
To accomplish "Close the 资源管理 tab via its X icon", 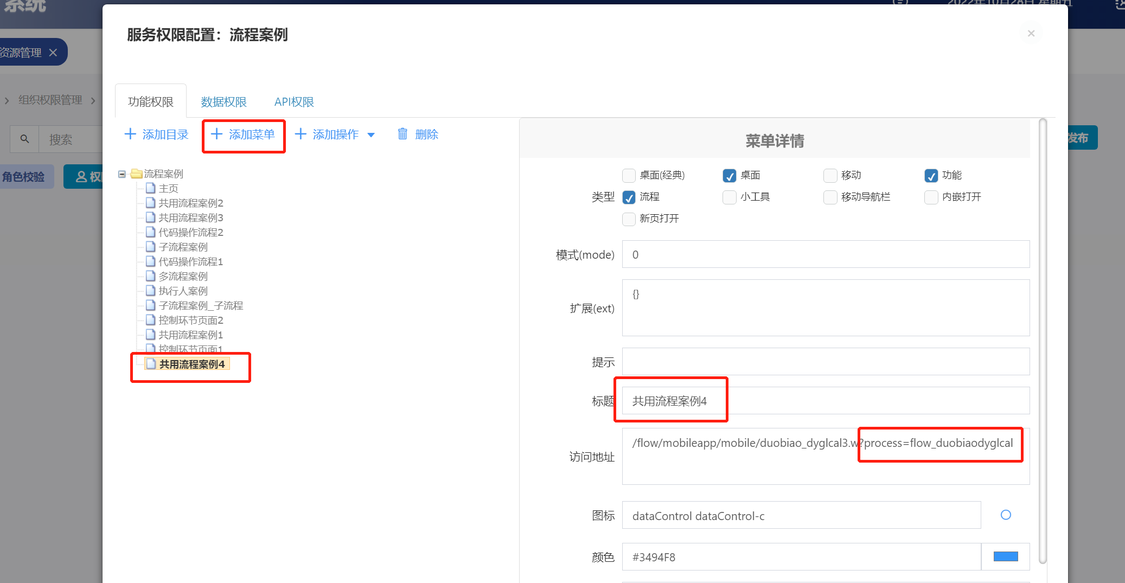I will pyautogui.click(x=53, y=52).
